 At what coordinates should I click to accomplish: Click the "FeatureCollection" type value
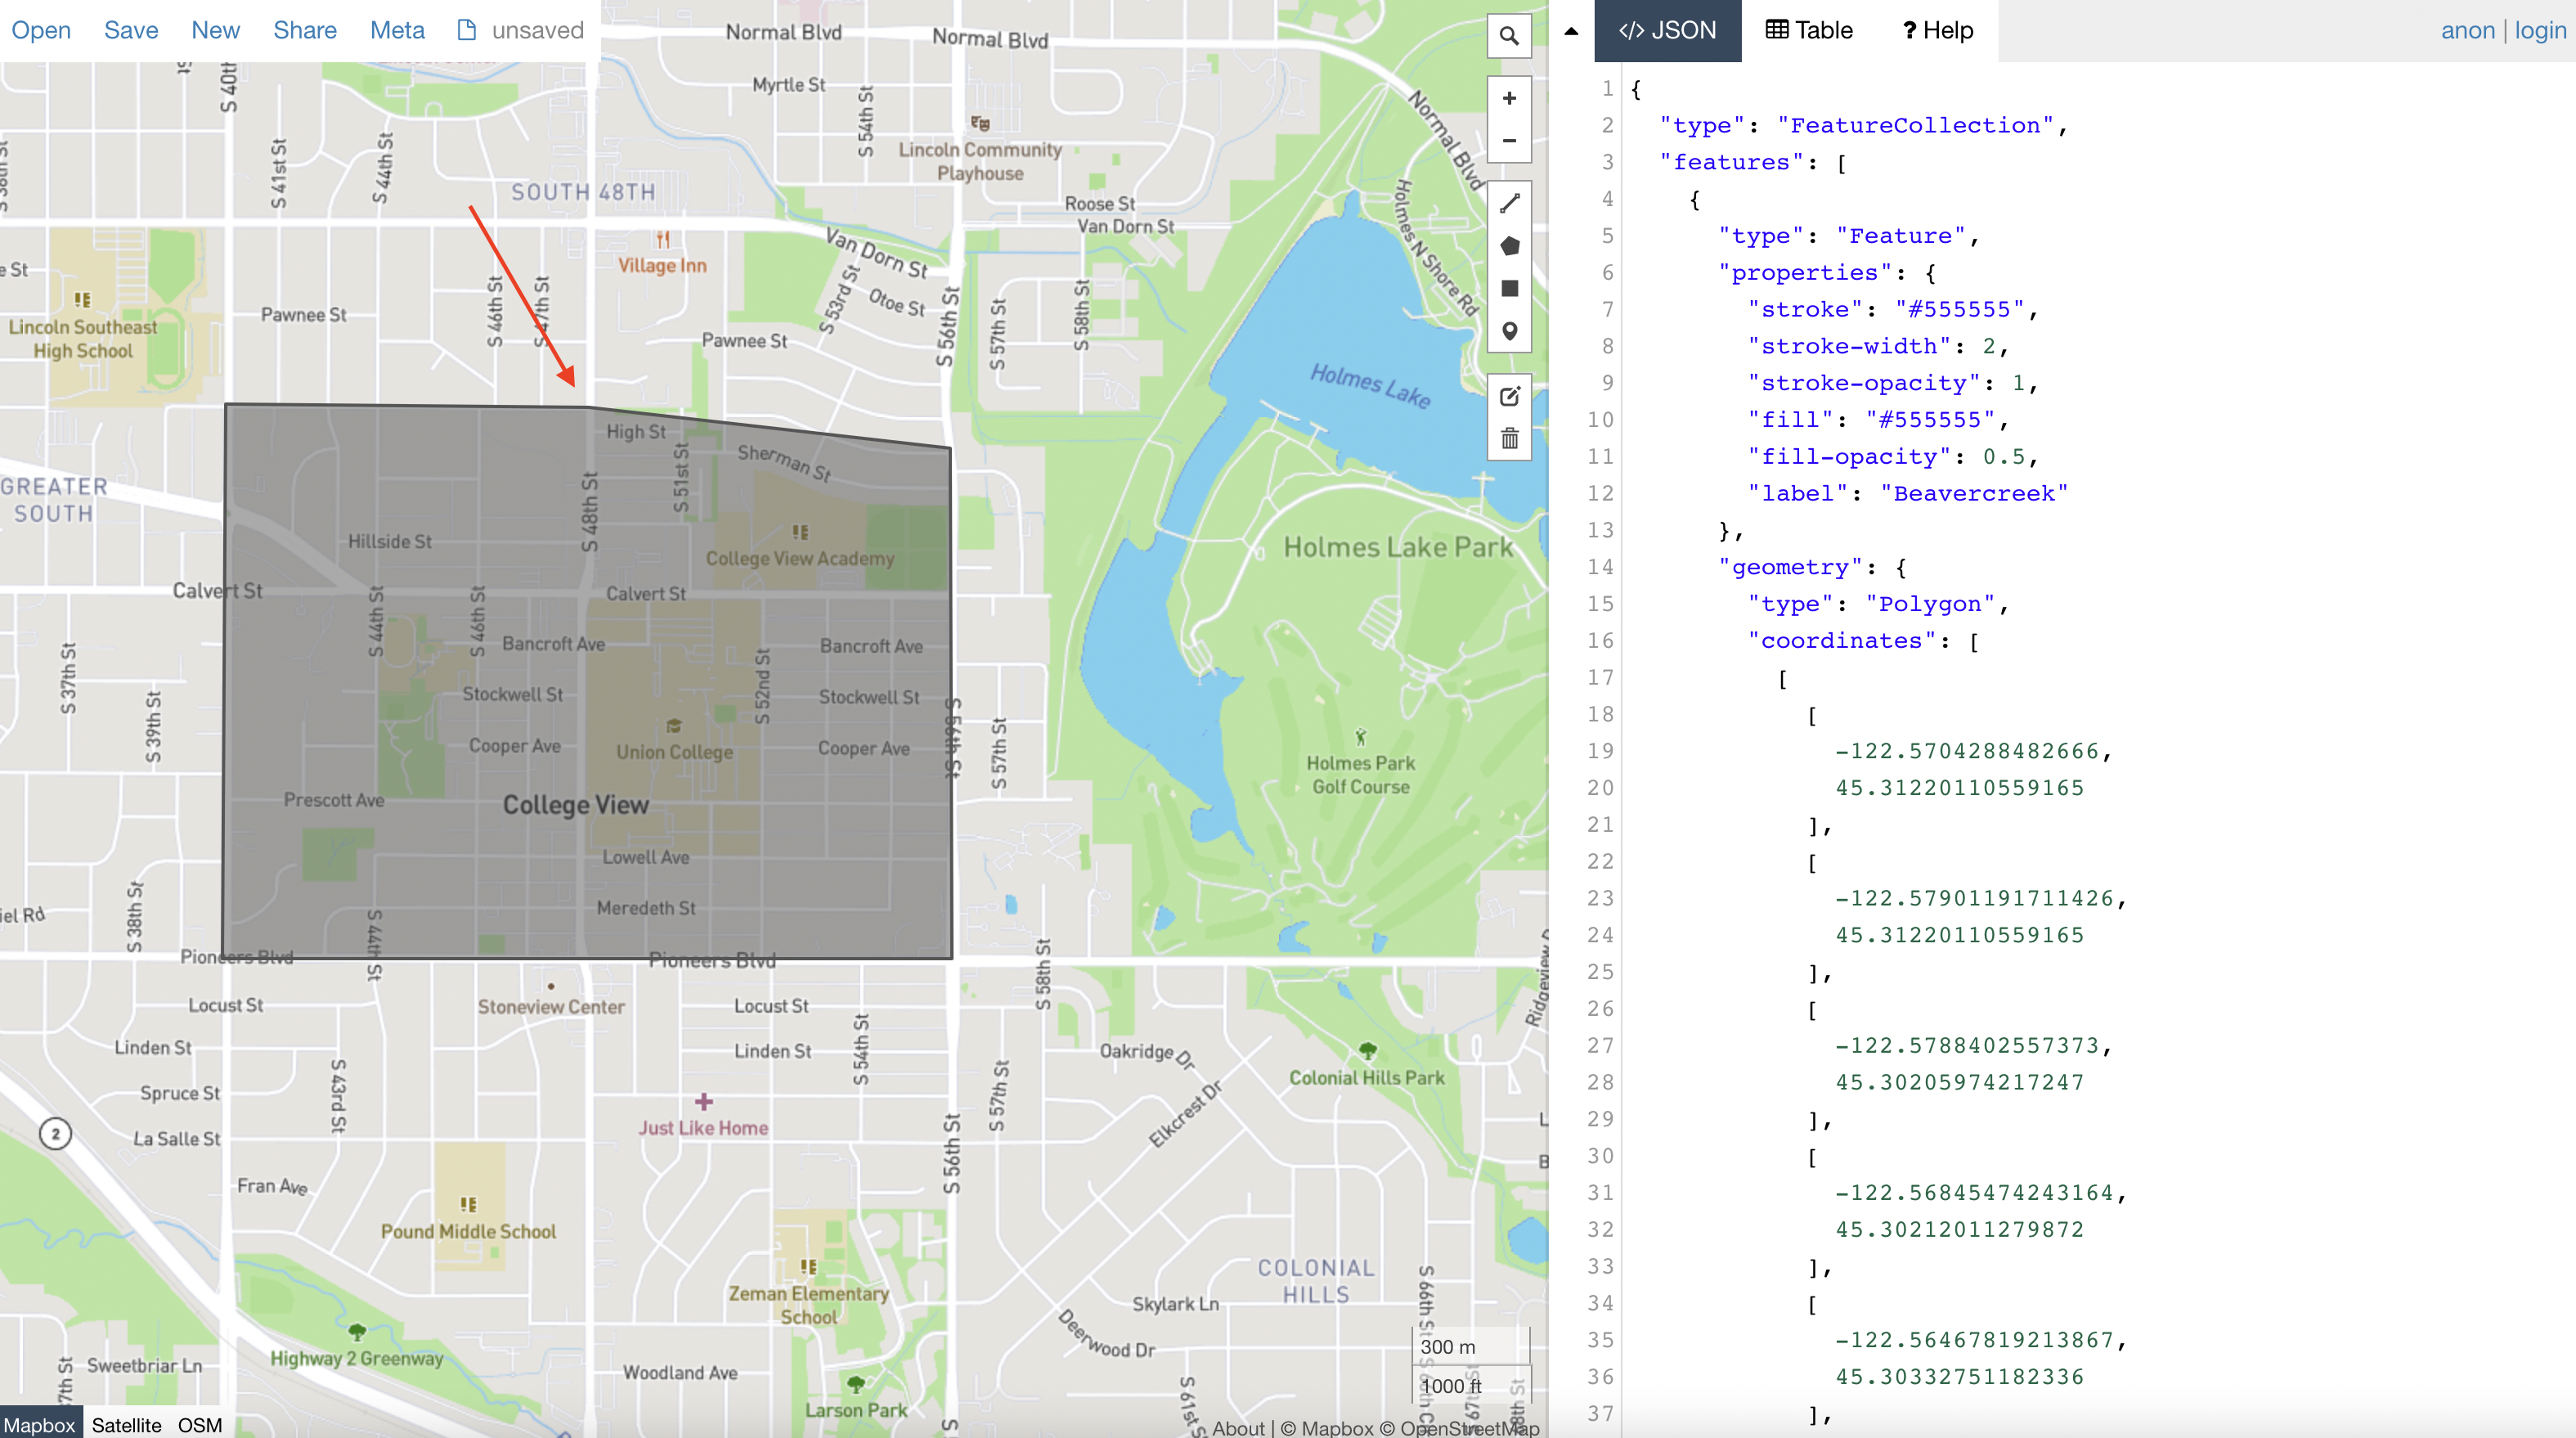coord(1915,125)
